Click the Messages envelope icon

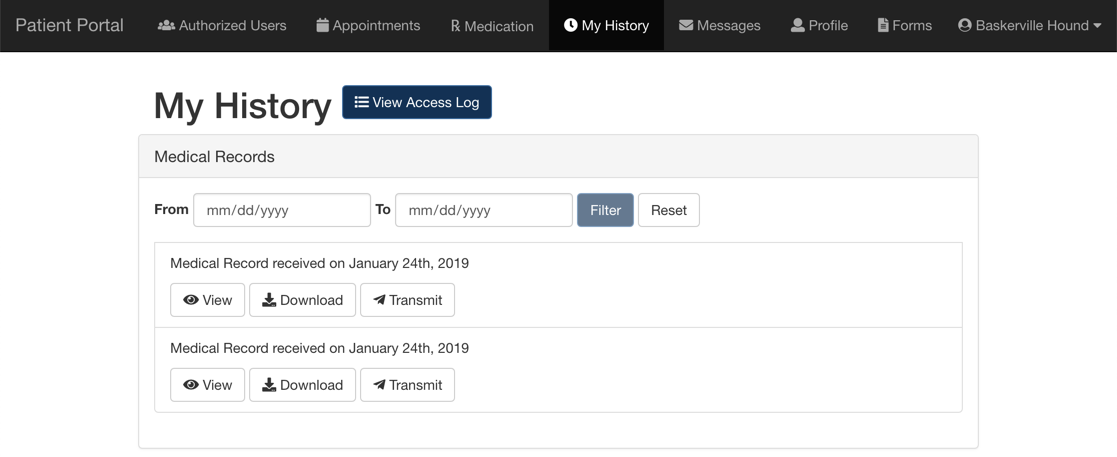[686, 26]
